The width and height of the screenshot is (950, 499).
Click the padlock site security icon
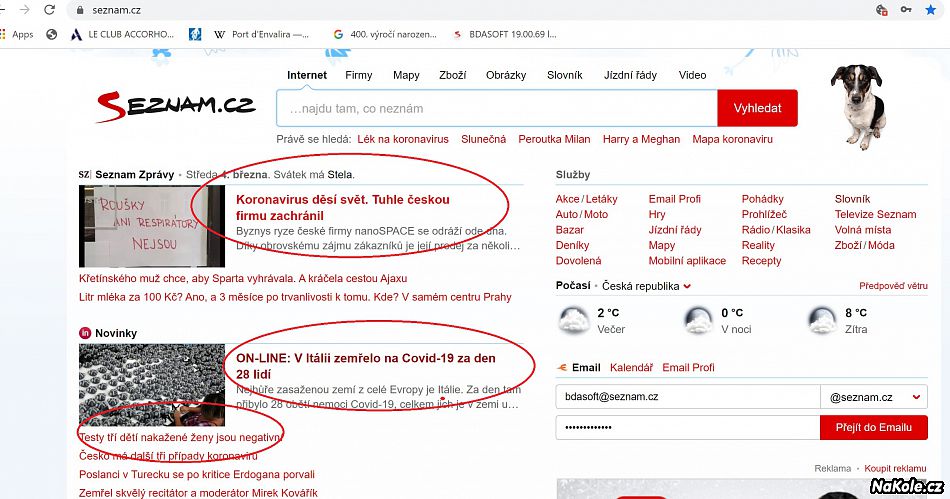[x=80, y=10]
